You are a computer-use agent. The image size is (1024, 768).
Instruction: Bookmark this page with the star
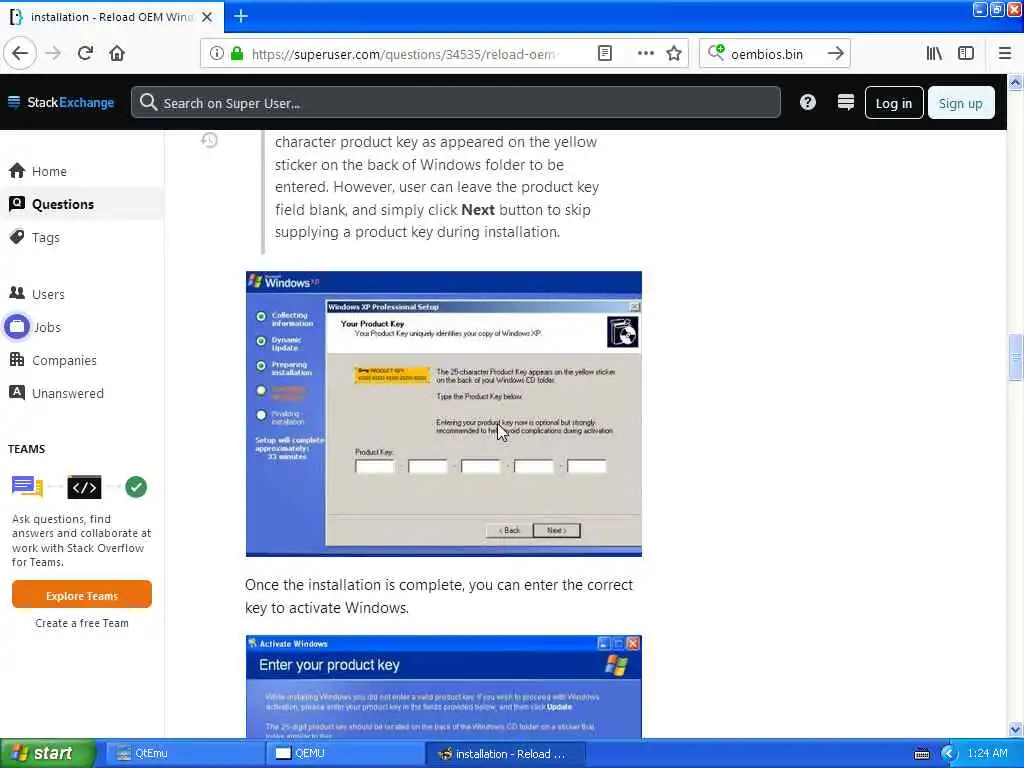coord(674,54)
